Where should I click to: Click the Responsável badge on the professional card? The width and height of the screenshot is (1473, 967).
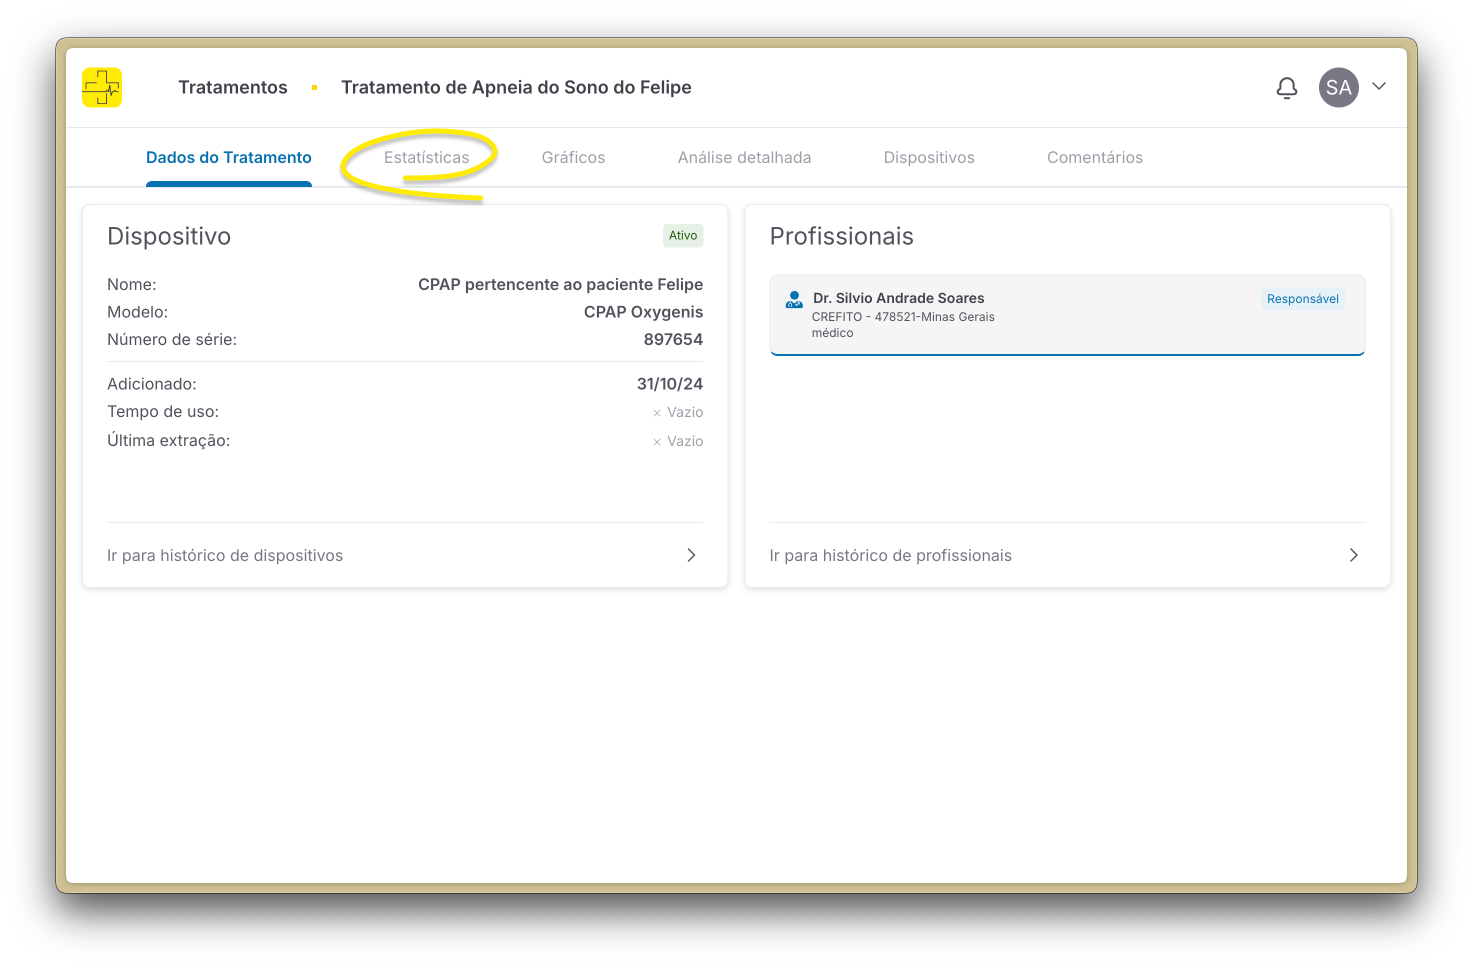1302,299
